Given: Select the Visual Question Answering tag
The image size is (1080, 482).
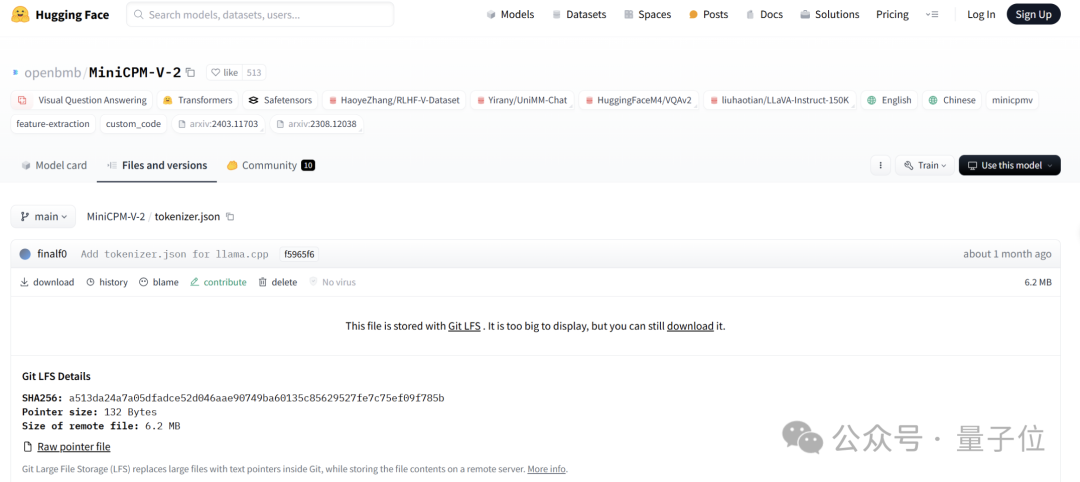Looking at the screenshot, I should click(82, 100).
